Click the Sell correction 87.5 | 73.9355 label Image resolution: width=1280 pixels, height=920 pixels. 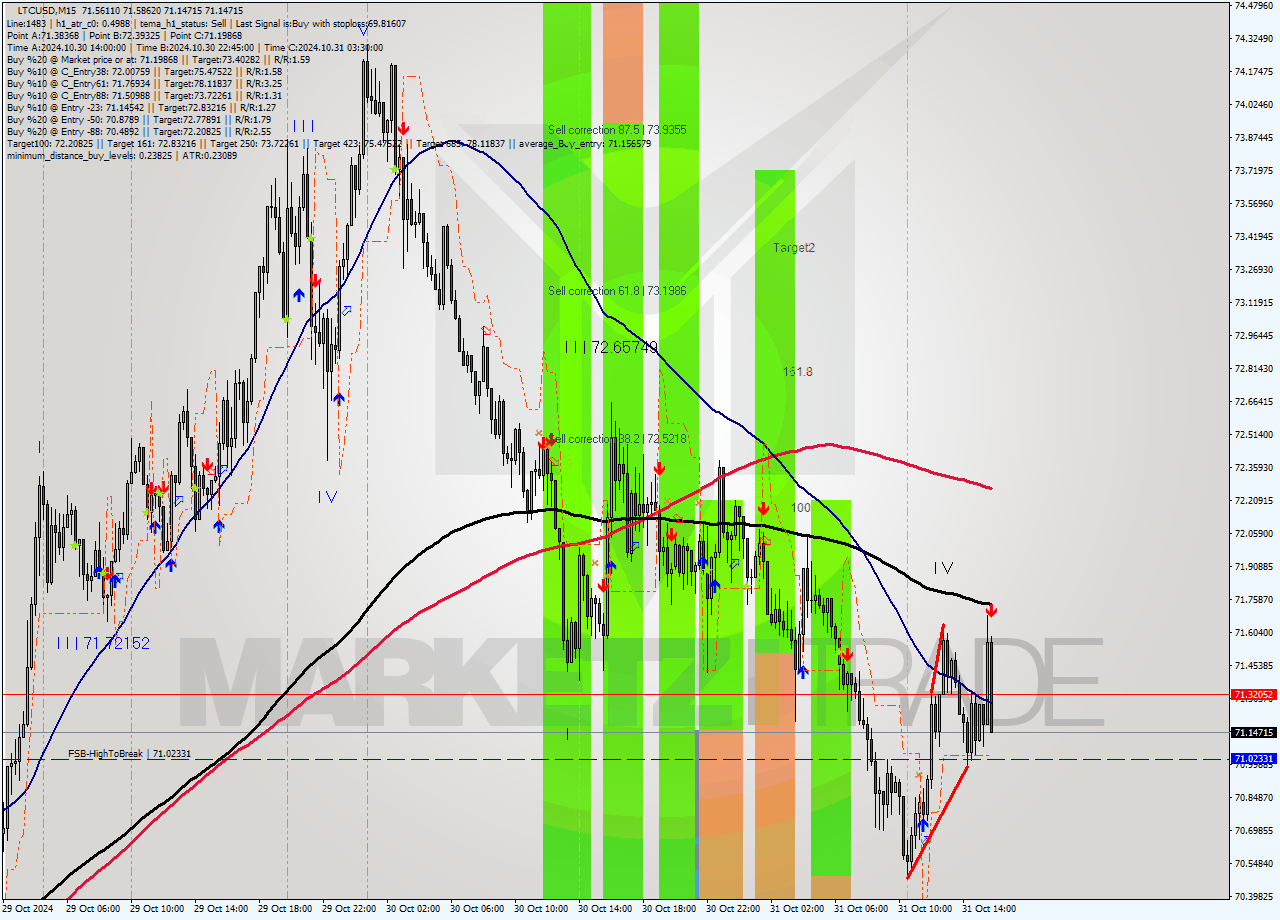point(617,130)
